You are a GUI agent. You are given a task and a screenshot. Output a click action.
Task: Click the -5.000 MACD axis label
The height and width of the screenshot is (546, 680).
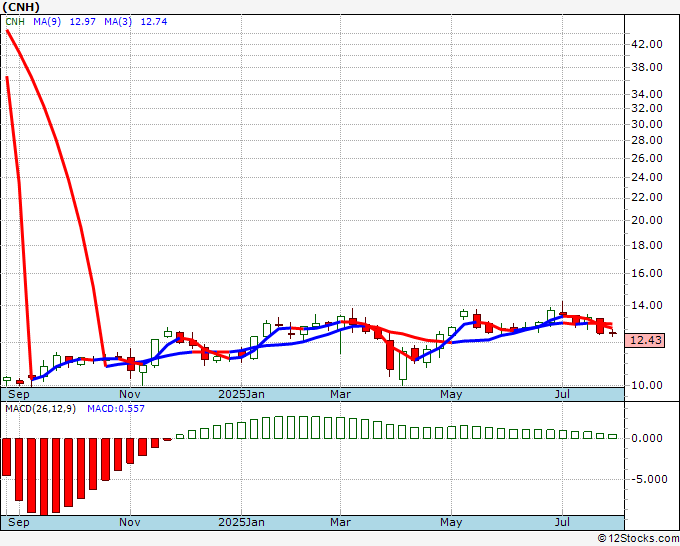click(x=650, y=479)
